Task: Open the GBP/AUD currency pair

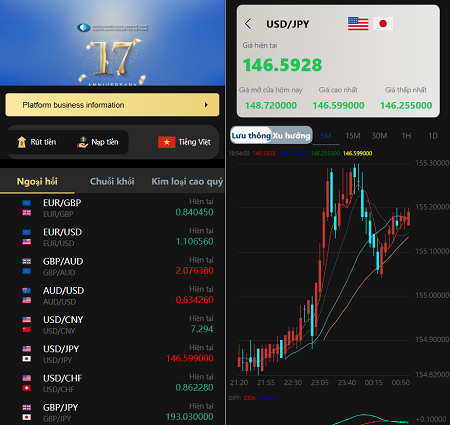Action: (112, 266)
